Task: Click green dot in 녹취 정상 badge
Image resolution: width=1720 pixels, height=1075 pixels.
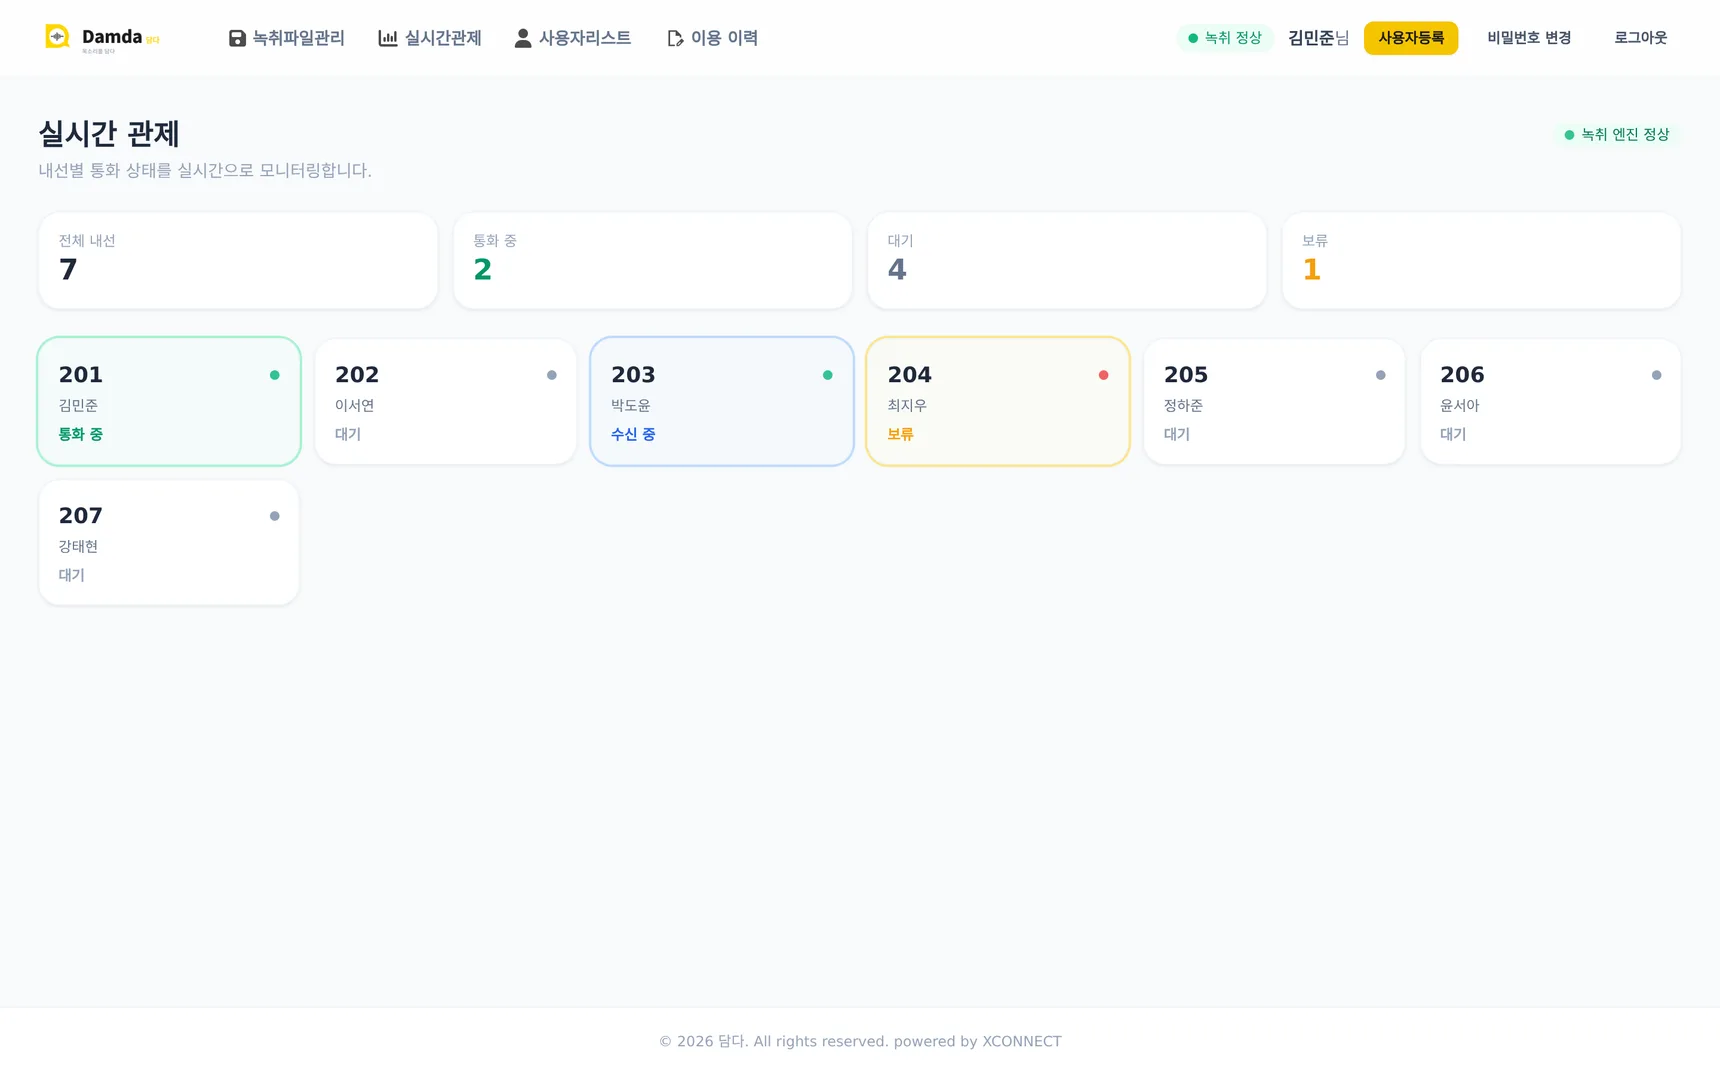Action: tap(1192, 38)
